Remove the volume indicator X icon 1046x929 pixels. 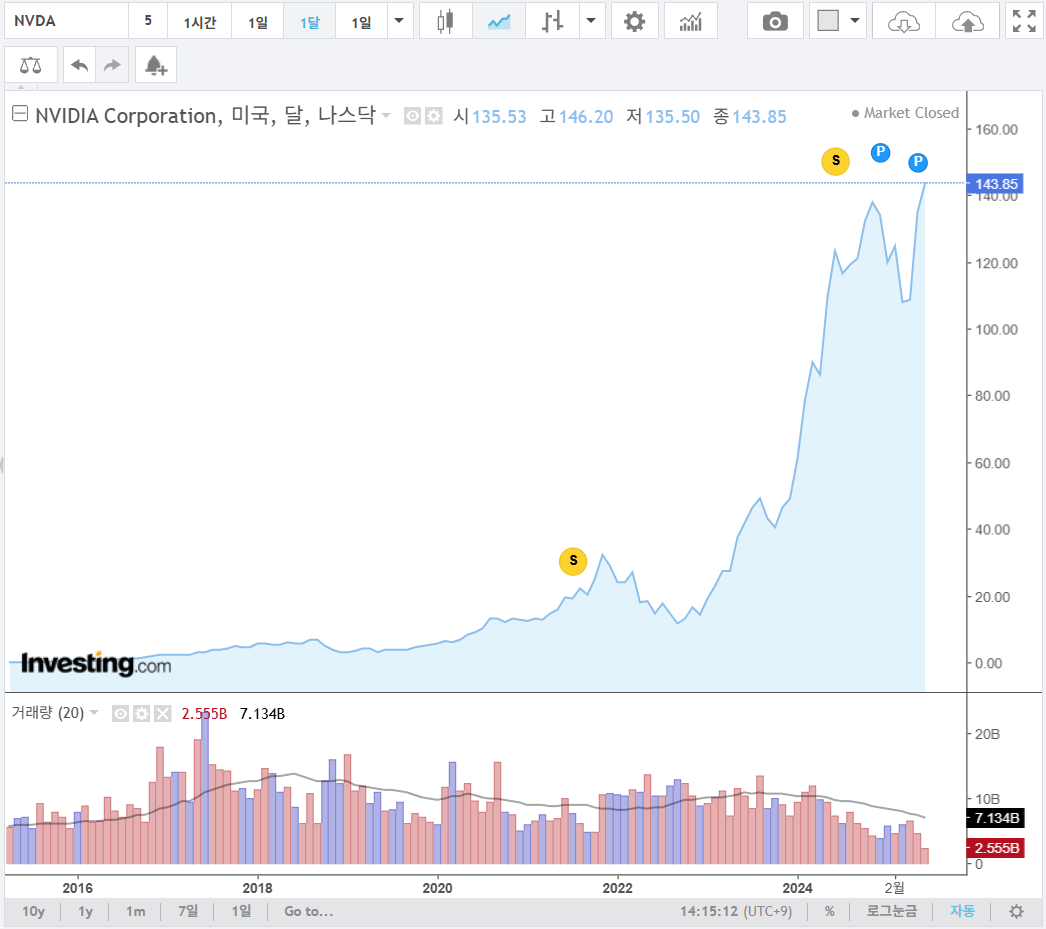tap(163, 714)
